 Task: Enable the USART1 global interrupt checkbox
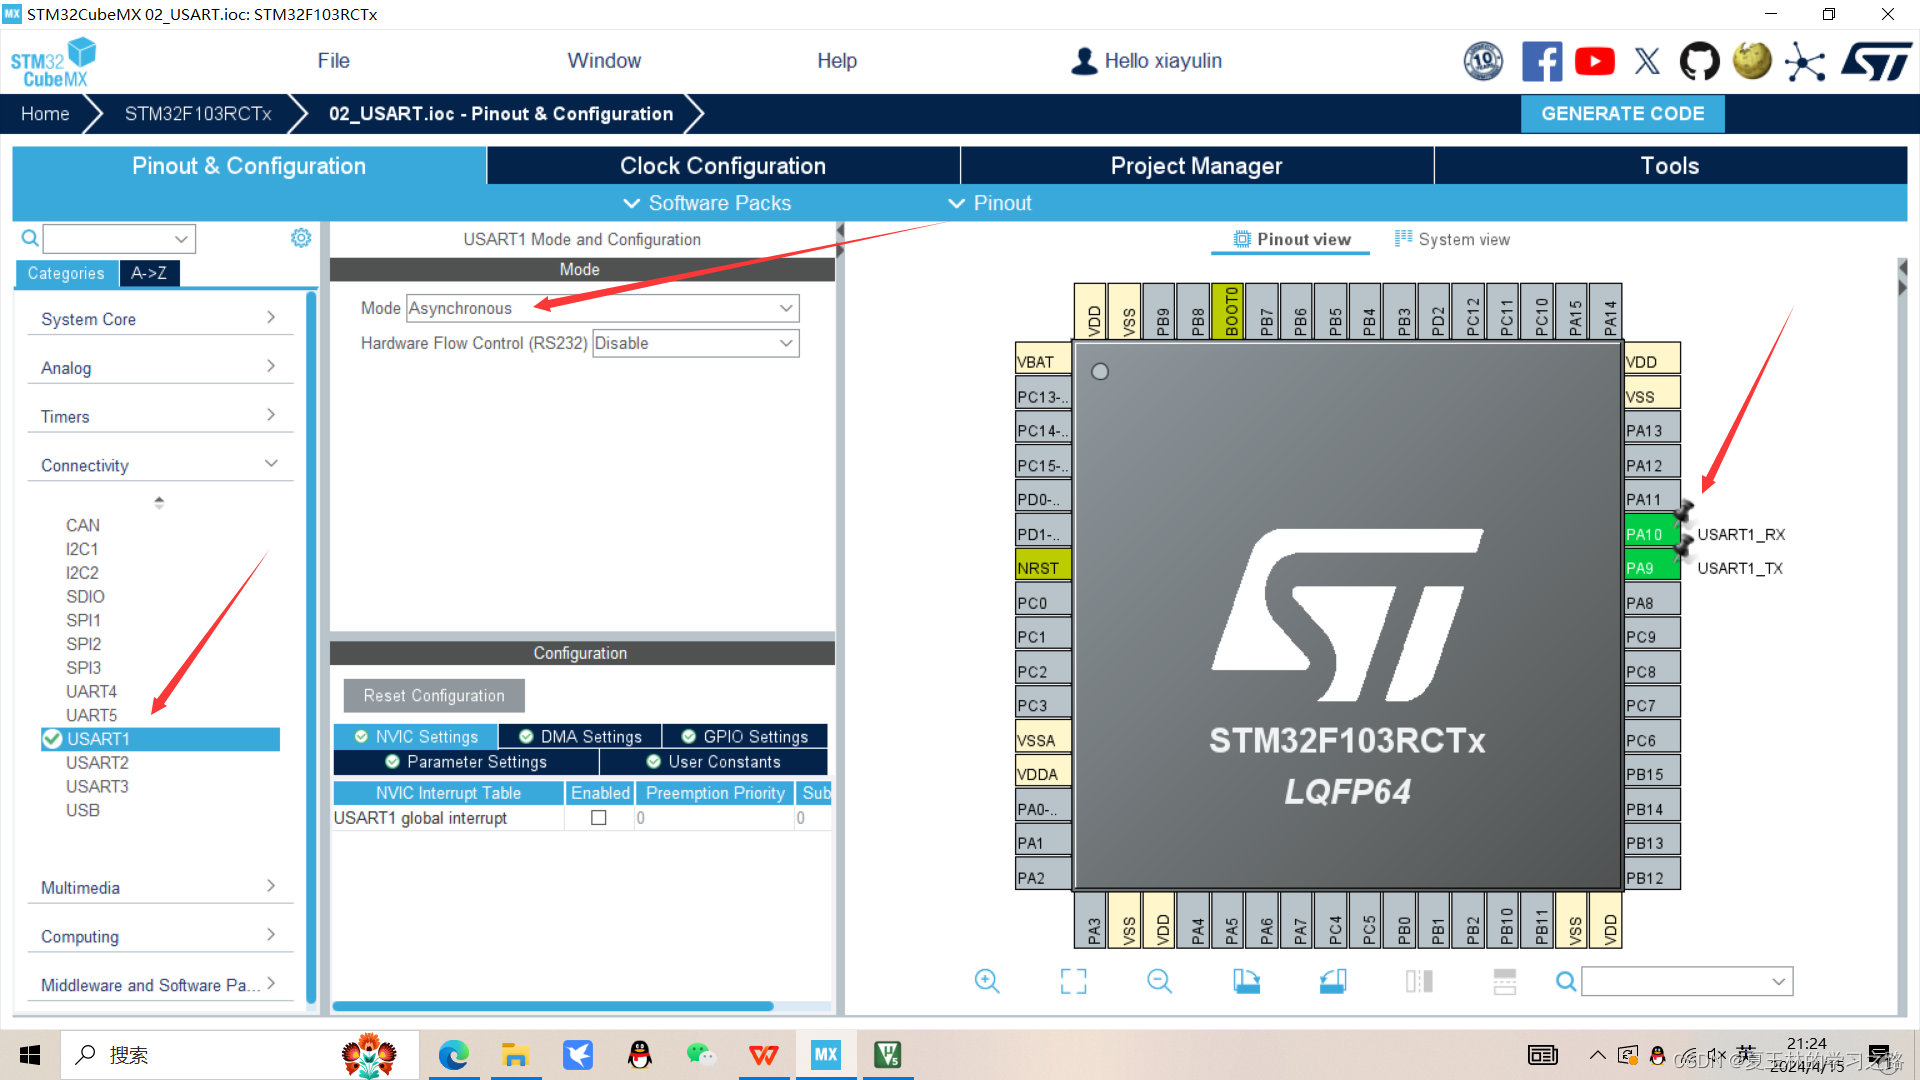(599, 818)
